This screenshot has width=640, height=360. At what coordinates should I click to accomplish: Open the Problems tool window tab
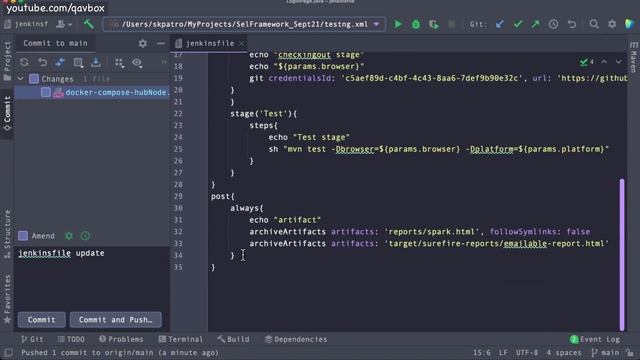pos(121,339)
